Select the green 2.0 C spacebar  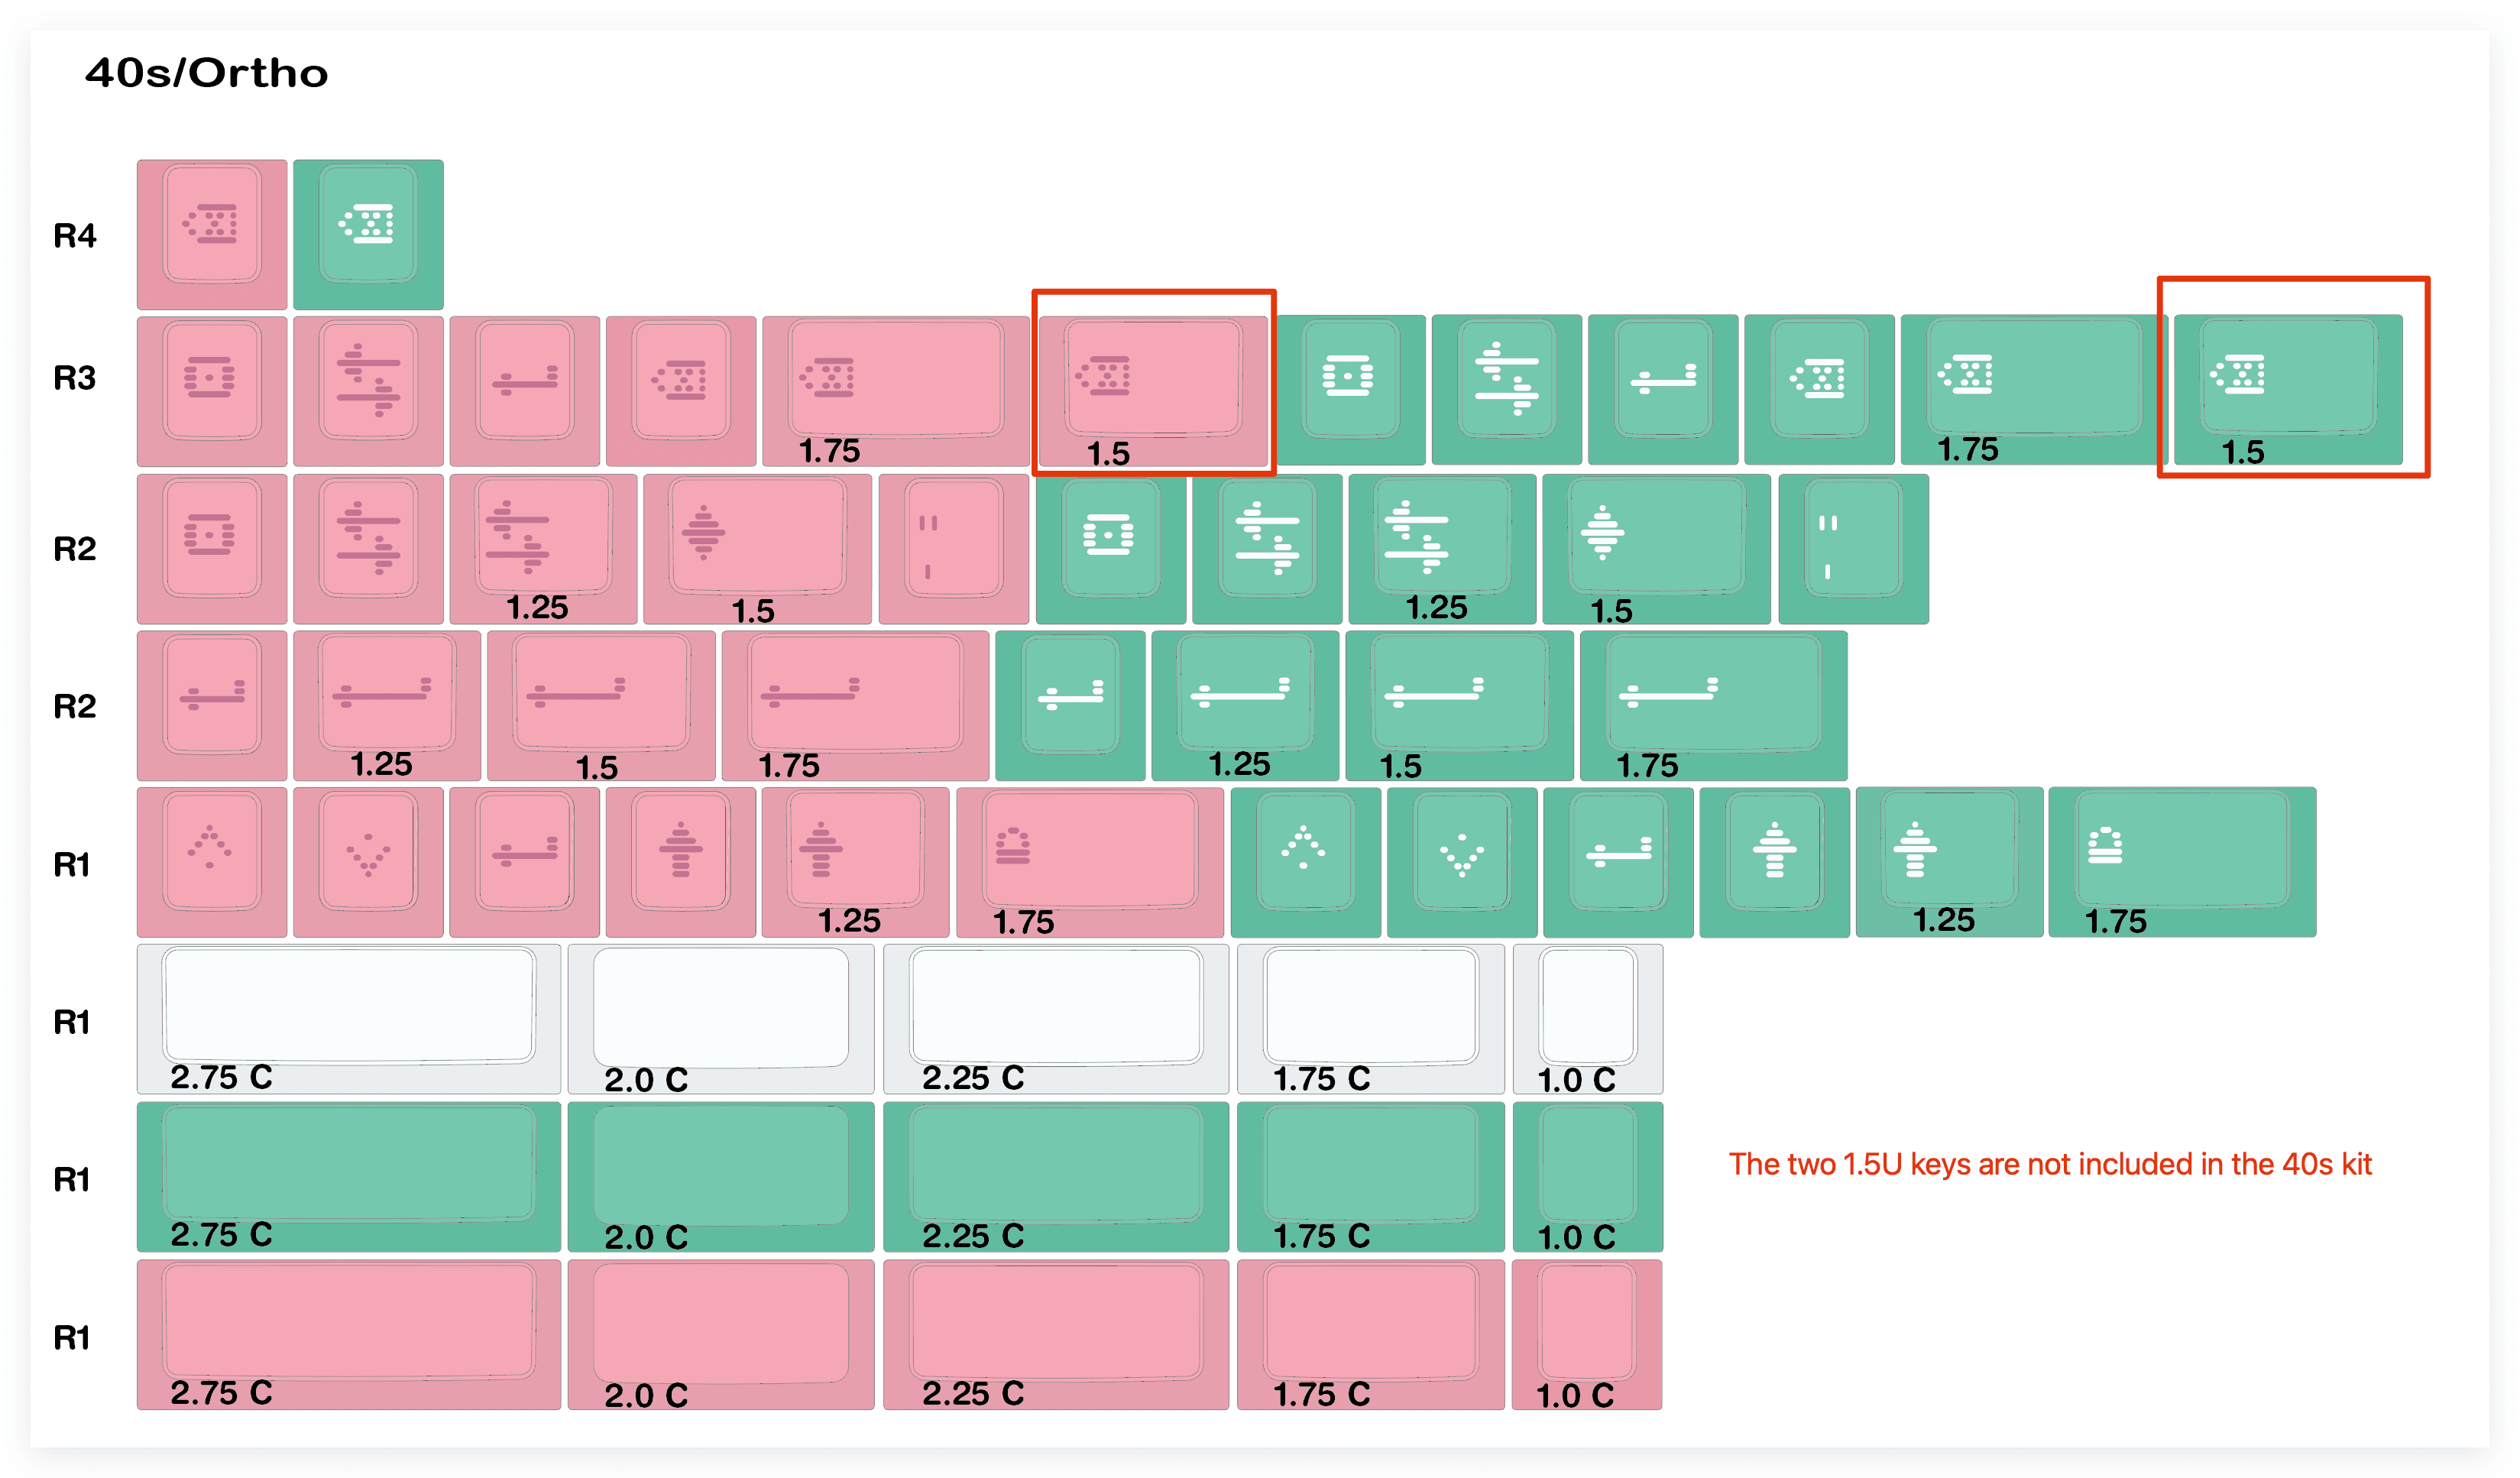[x=720, y=1176]
